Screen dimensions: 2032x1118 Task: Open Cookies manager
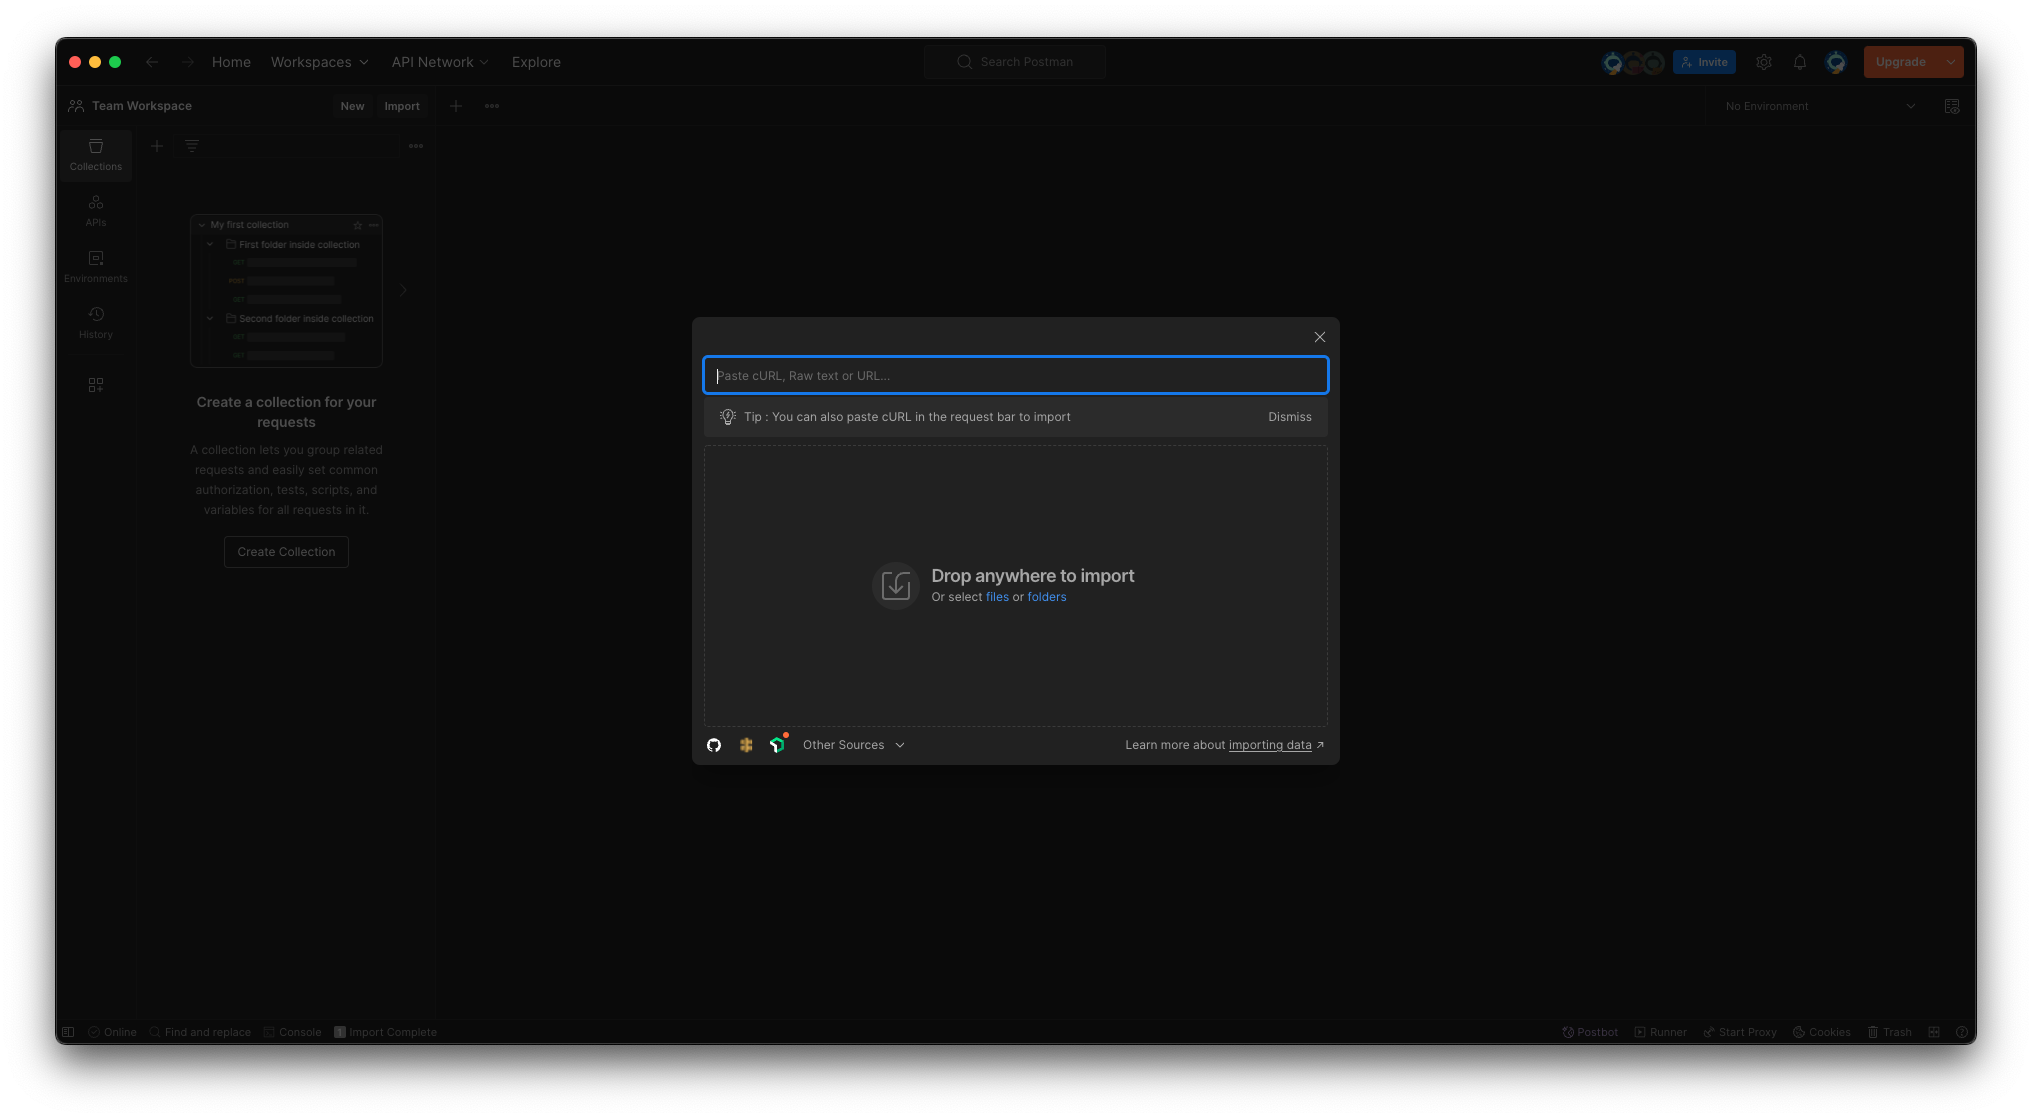pos(1821,1032)
